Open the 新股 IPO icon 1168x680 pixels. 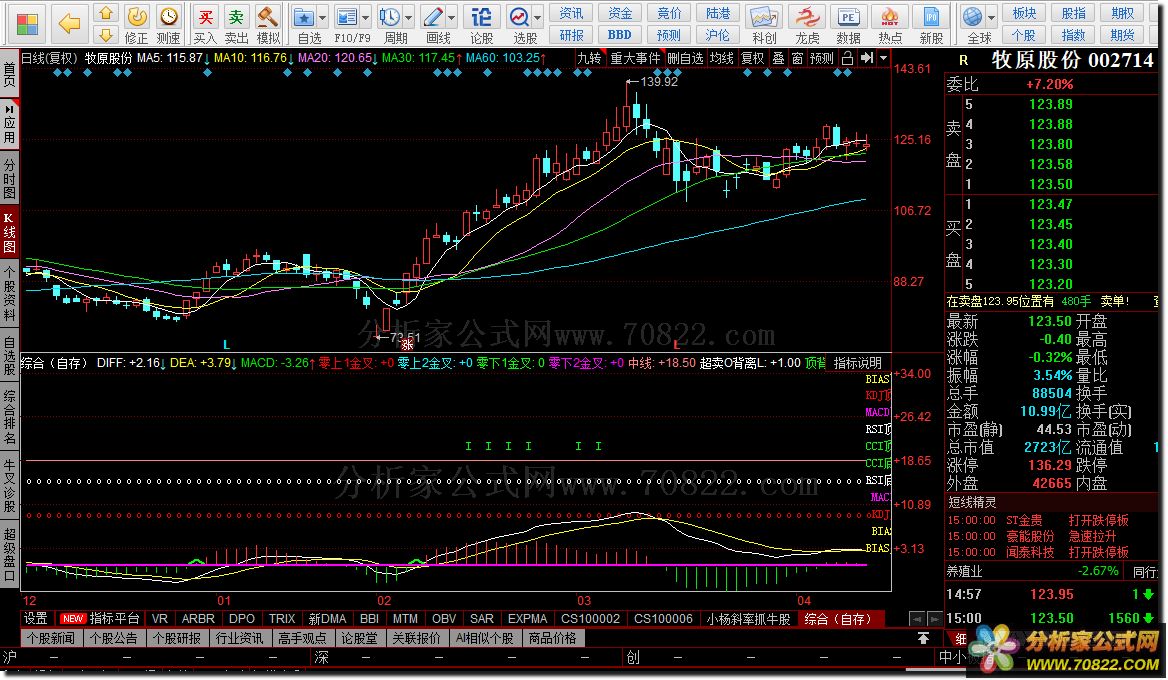point(931,24)
